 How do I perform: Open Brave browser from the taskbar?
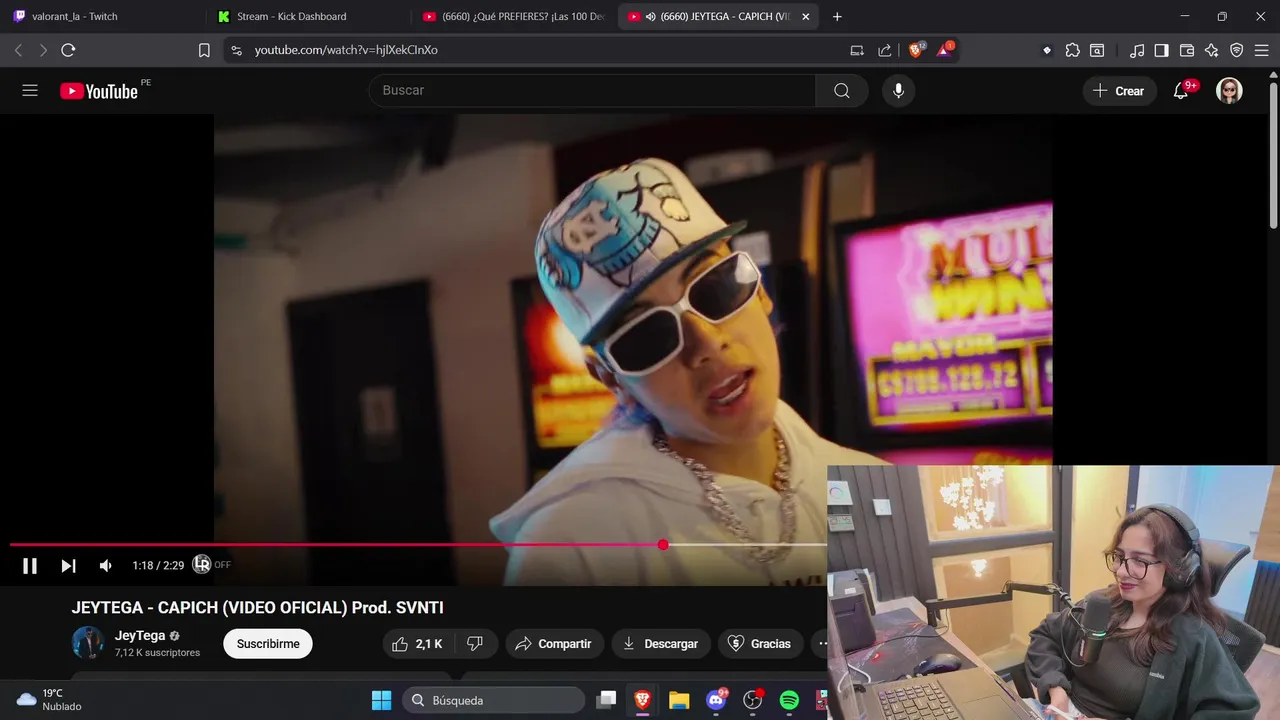tap(642, 700)
